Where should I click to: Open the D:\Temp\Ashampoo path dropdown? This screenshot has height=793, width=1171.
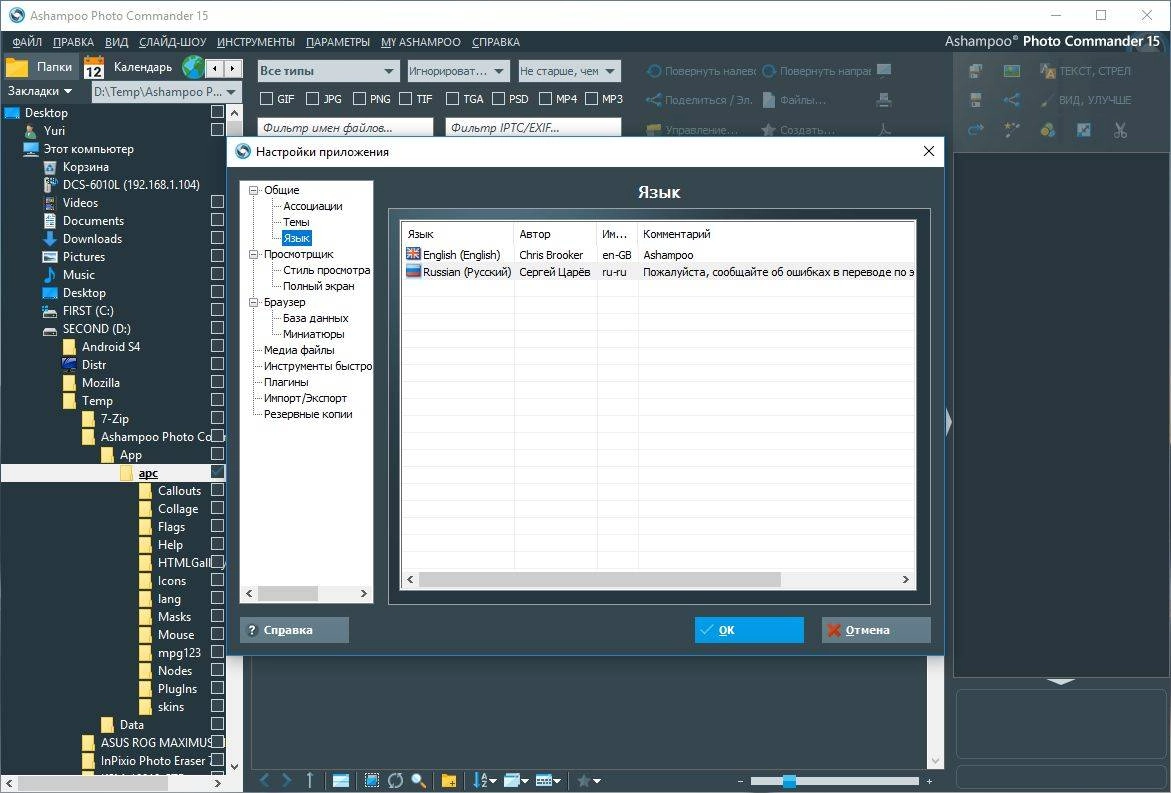(166, 92)
